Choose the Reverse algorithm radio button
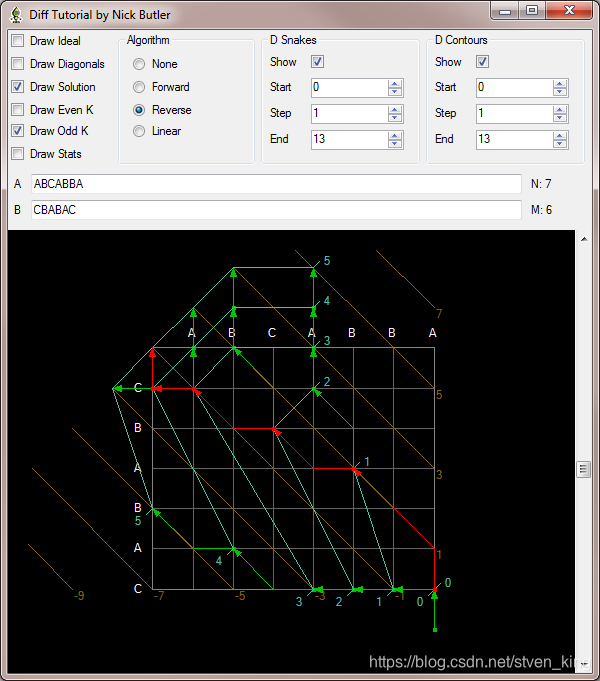Viewport: 600px width, 681px height. click(139, 110)
